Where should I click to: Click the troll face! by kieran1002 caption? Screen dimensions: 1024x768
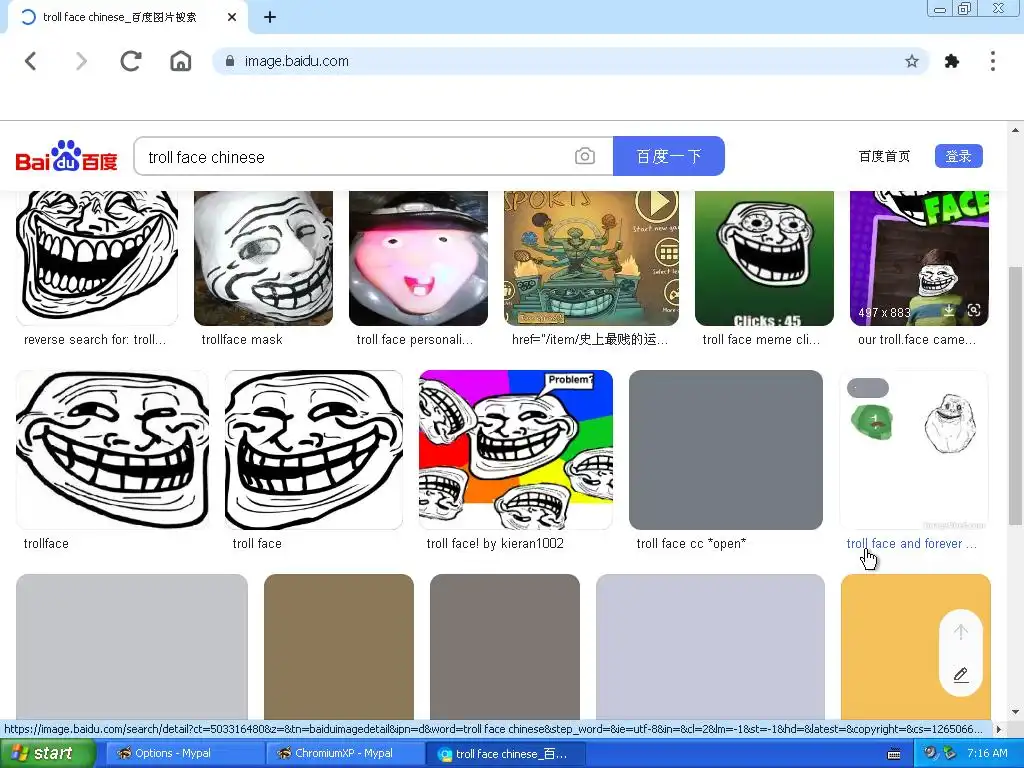pyautogui.click(x=495, y=543)
